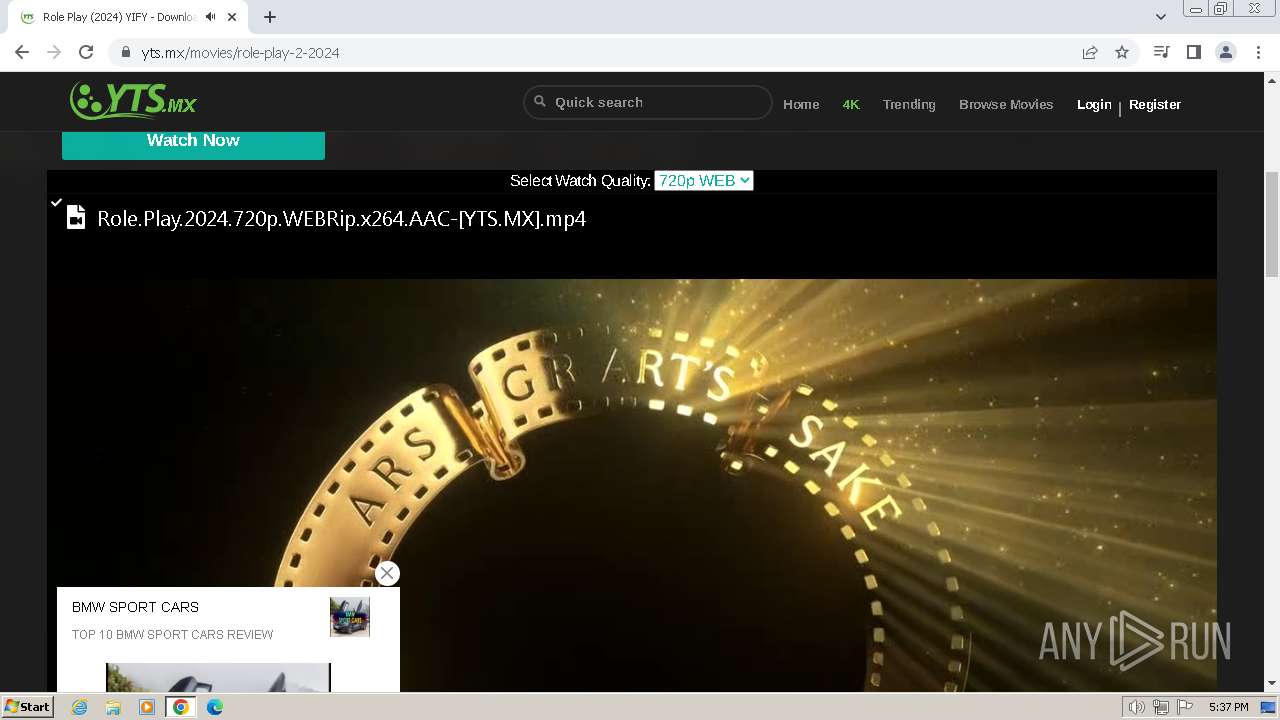Image resolution: width=1280 pixels, height=720 pixels.
Task: Open the Trending menu link
Action: (x=909, y=104)
